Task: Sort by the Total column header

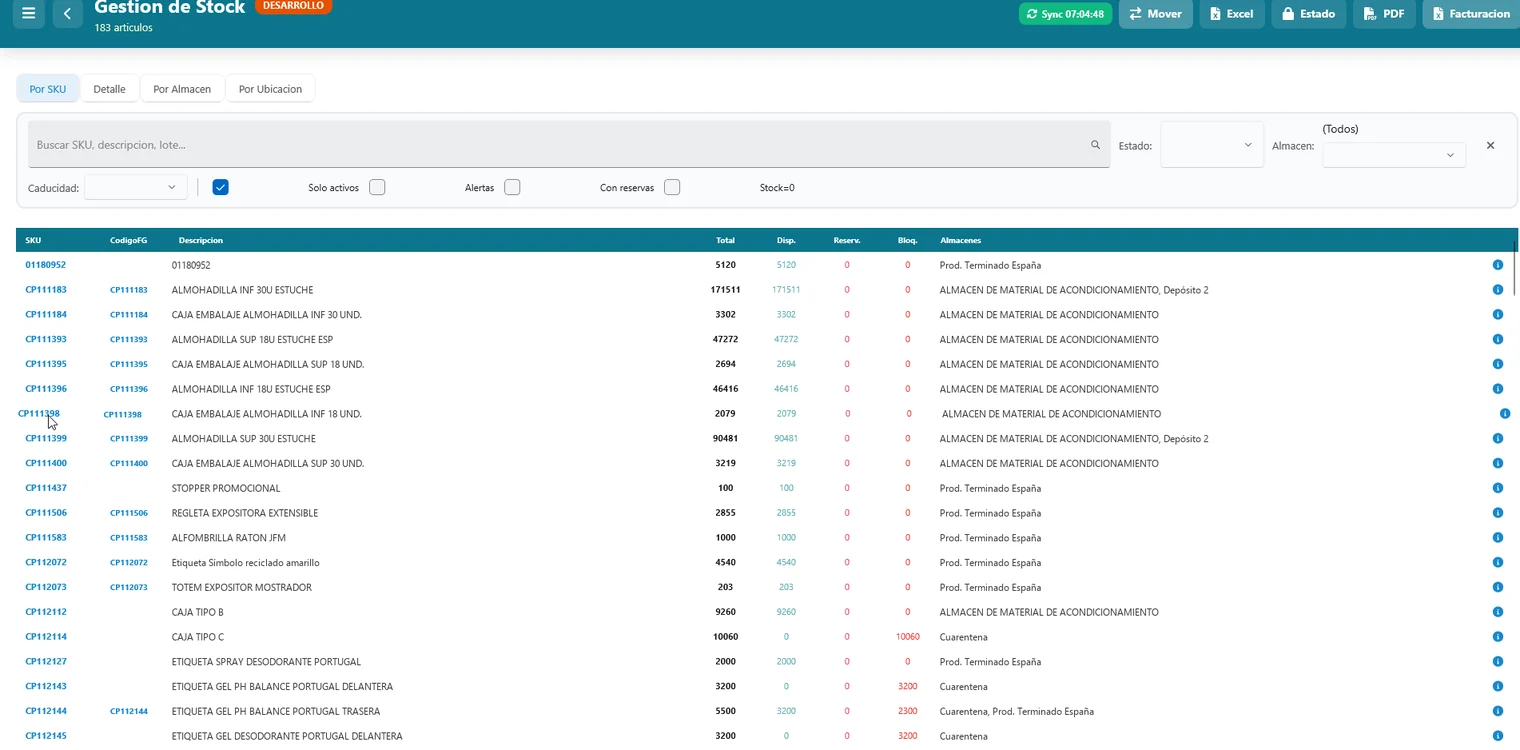Action: pyautogui.click(x=725, y=241)
